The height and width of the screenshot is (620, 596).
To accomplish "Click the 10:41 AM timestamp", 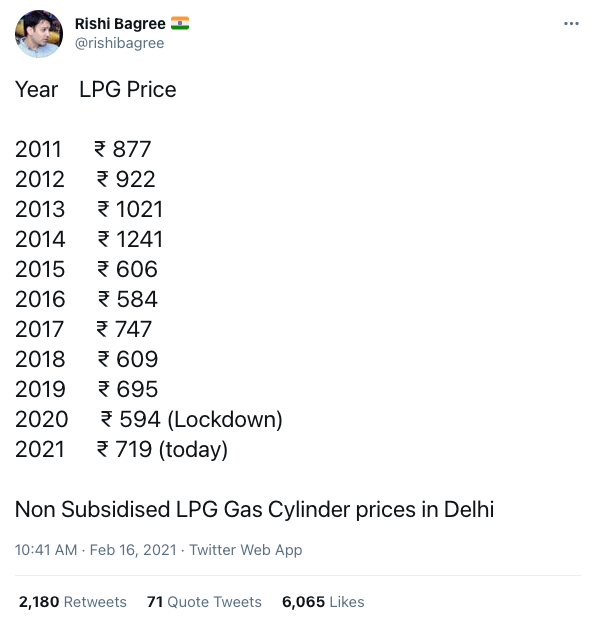I will tap(46, 550).
